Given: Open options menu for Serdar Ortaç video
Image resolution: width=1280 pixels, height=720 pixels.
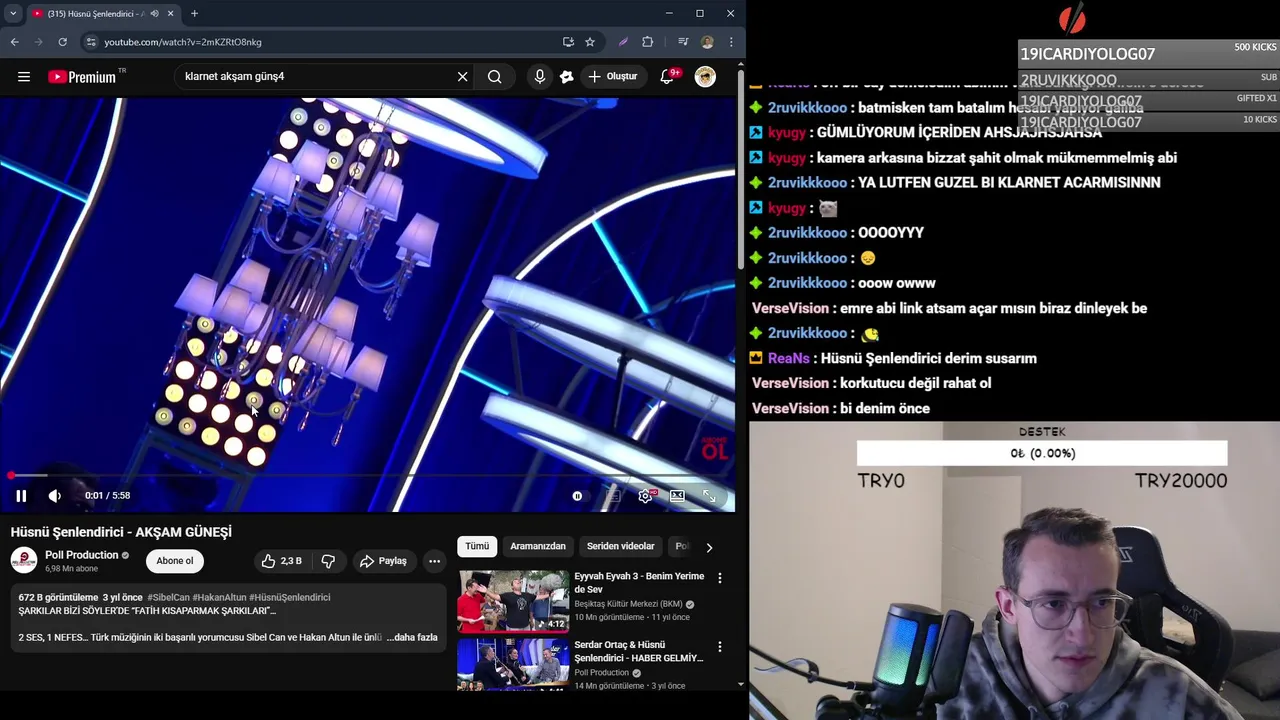Looking at the screenshot, I should pyautogui.click(x=719, y=647).
